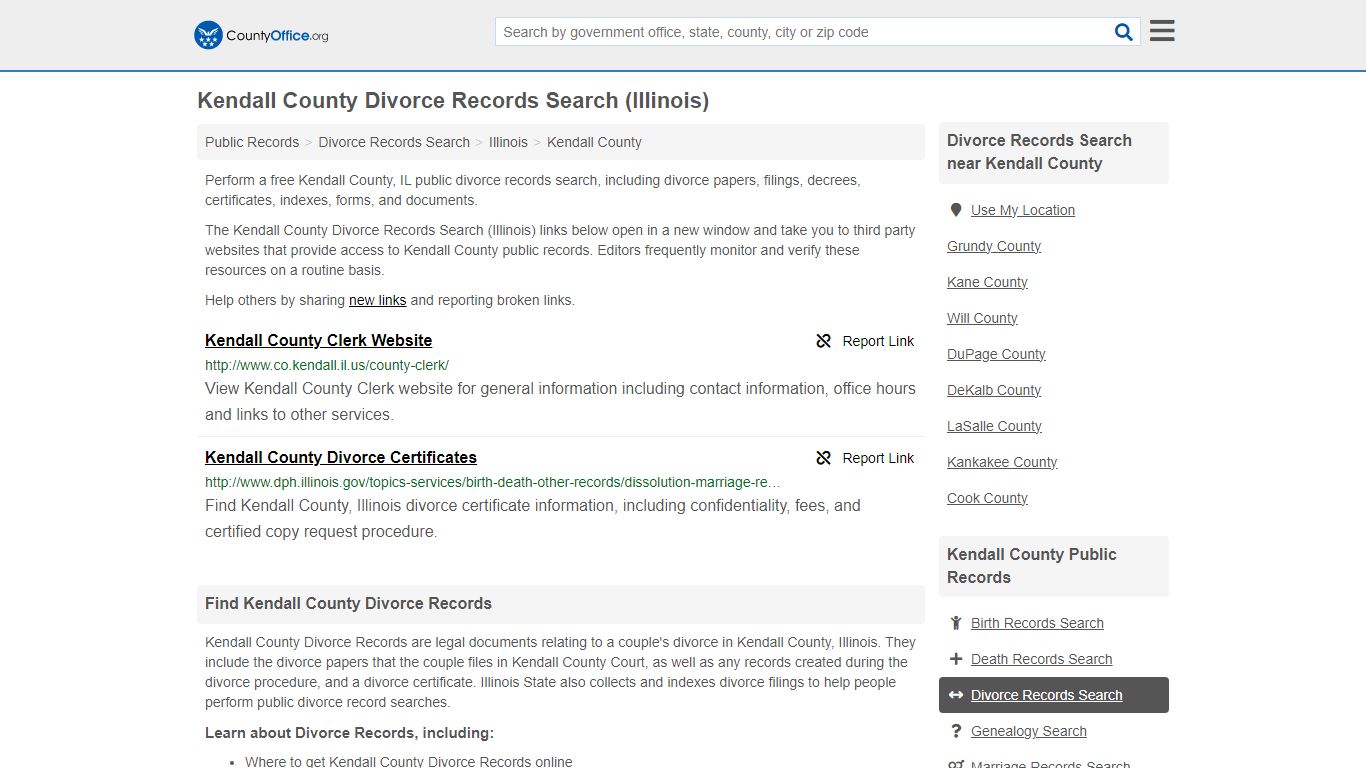Image resolution: width=1366 pixels, height=768 pixels.
Task: Click the broken link icon beside Kendall County Clerk Website
Action: [824, 341]
